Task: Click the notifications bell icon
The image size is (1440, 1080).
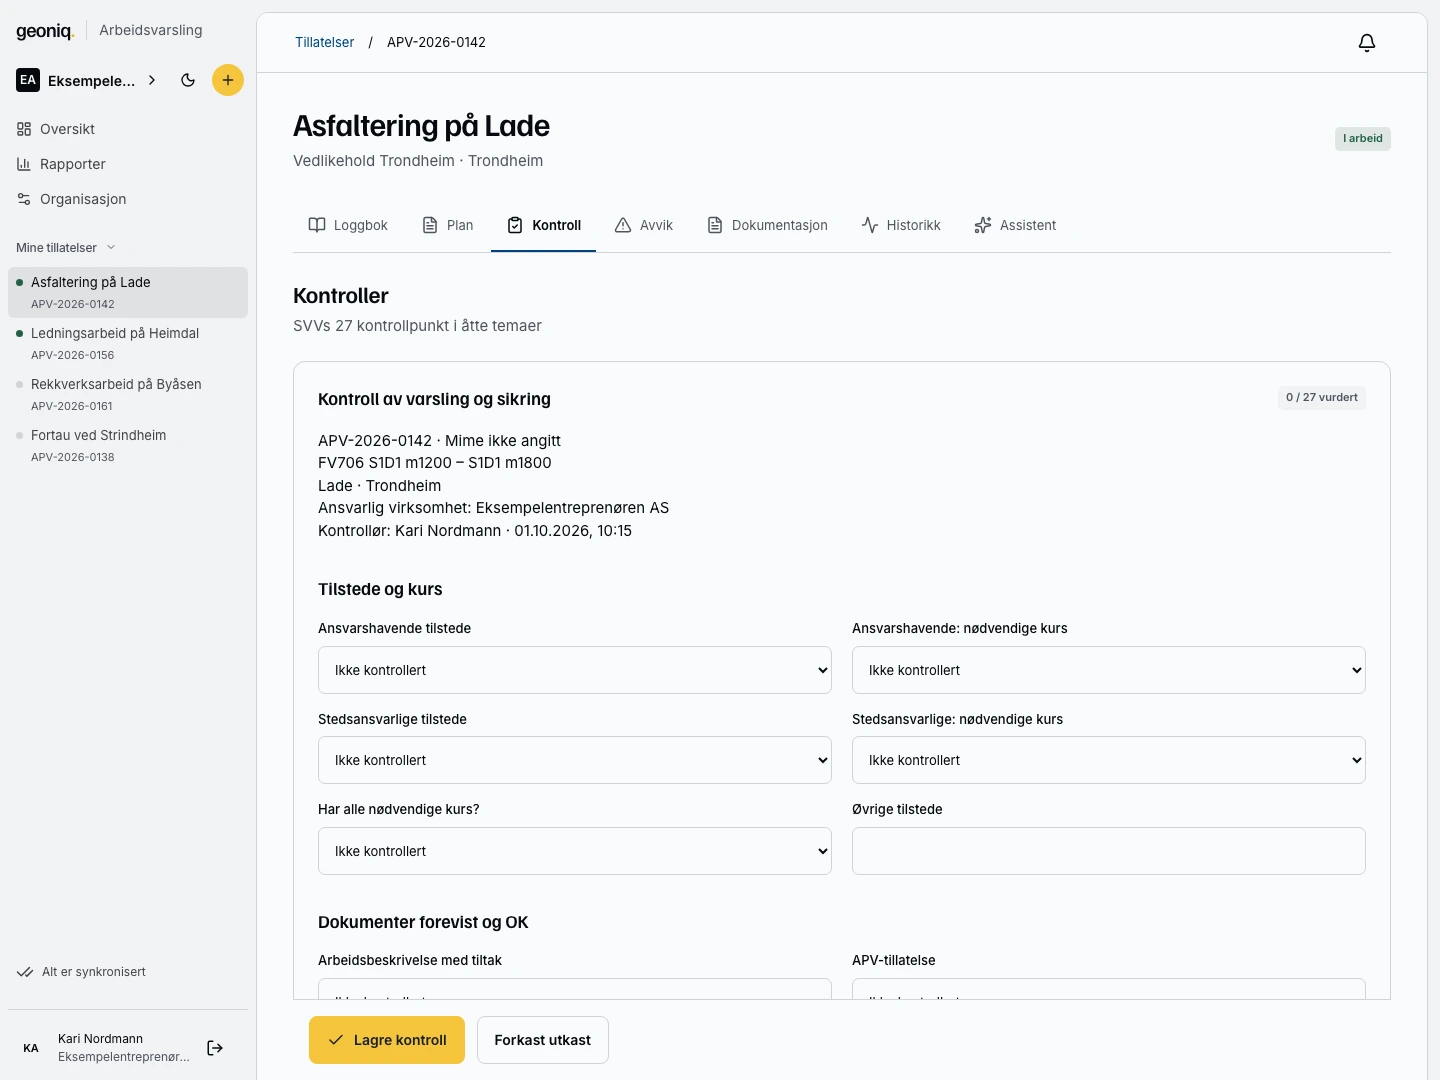Action: coord(1367,42)
